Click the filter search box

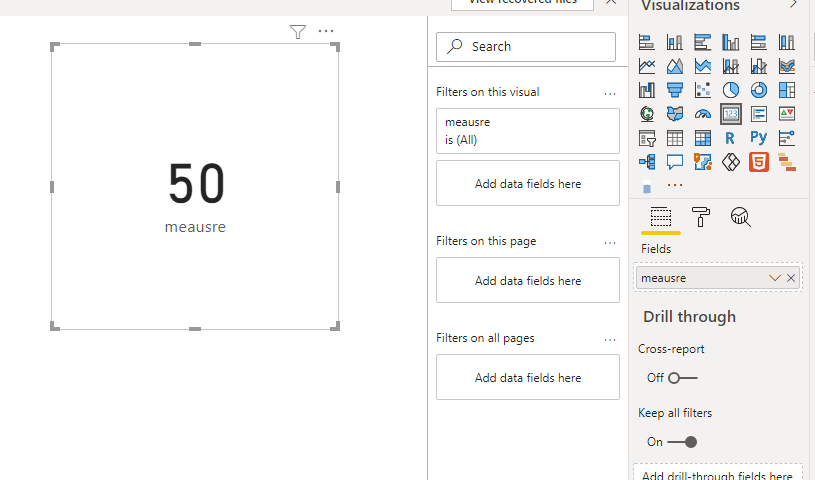pyautogui.click(x=526, y=47)
